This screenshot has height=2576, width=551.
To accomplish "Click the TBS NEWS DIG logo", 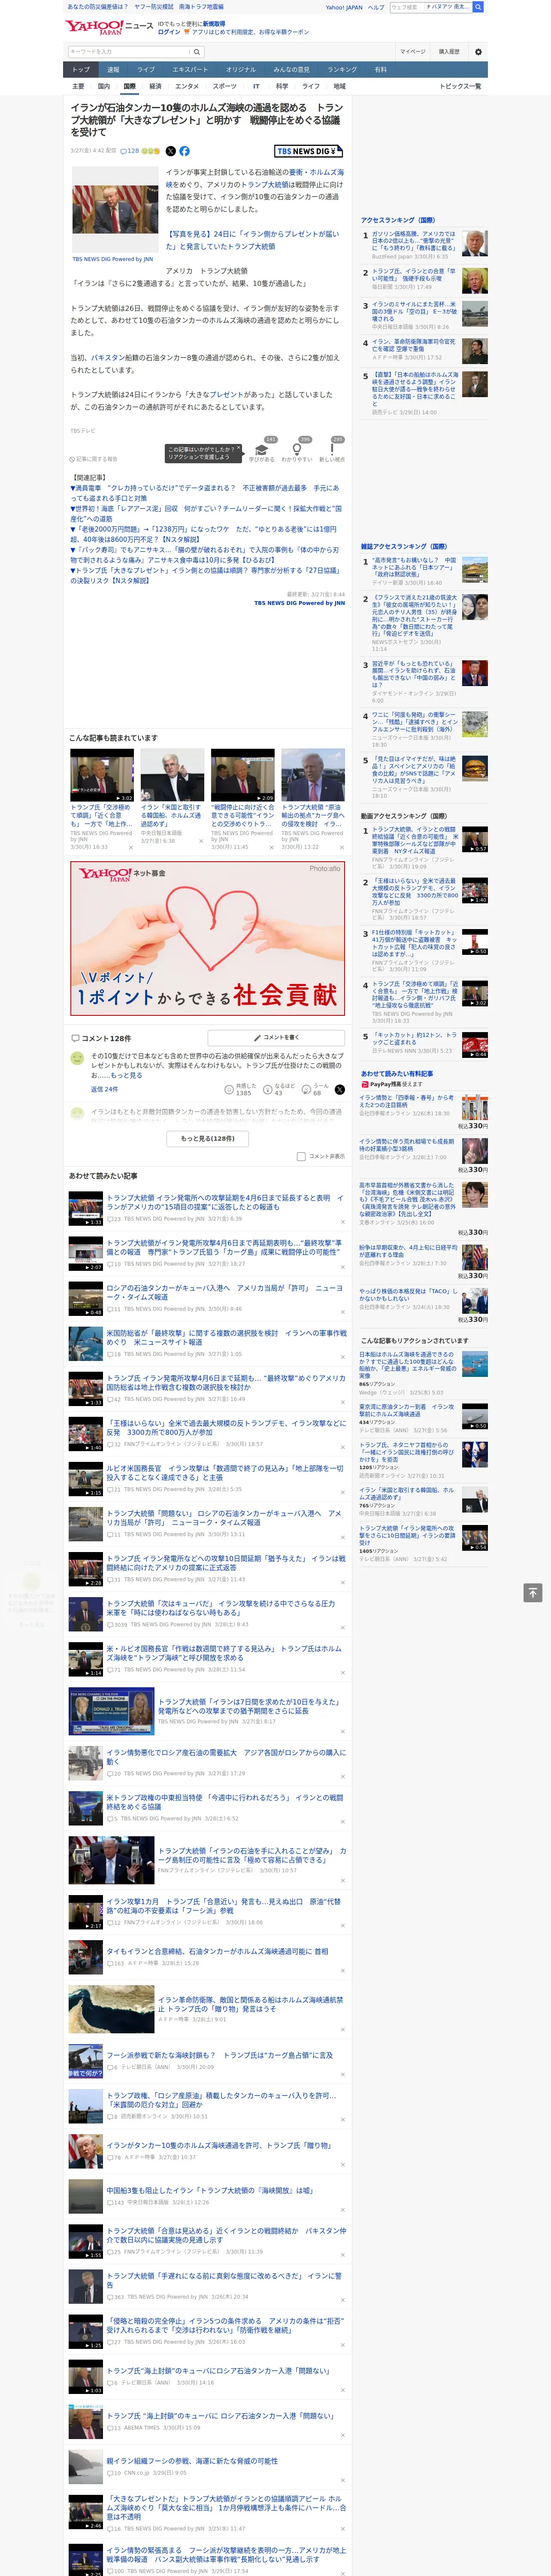I will (309, 151).
